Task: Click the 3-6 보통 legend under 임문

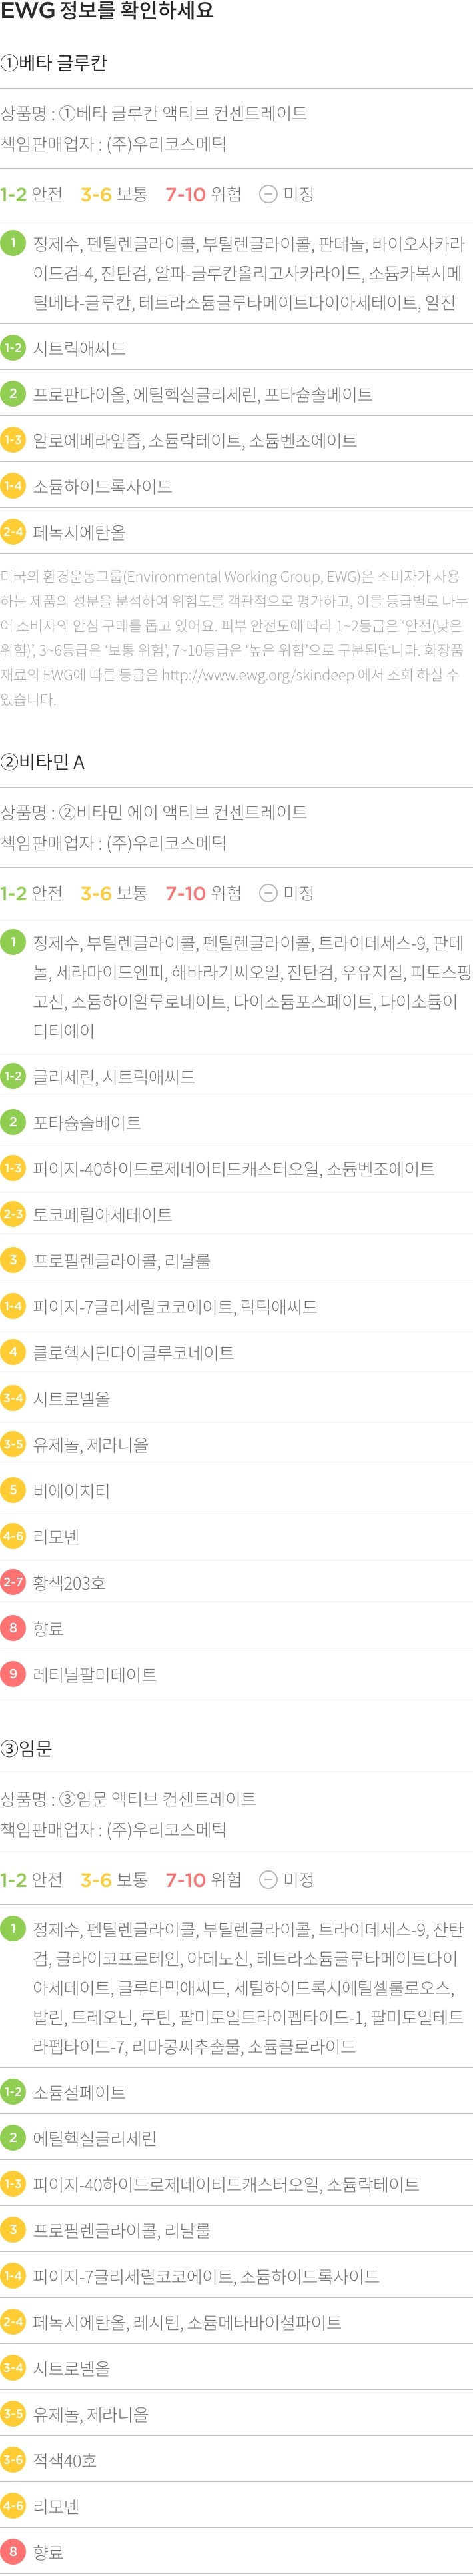Action: point(113,1879)
